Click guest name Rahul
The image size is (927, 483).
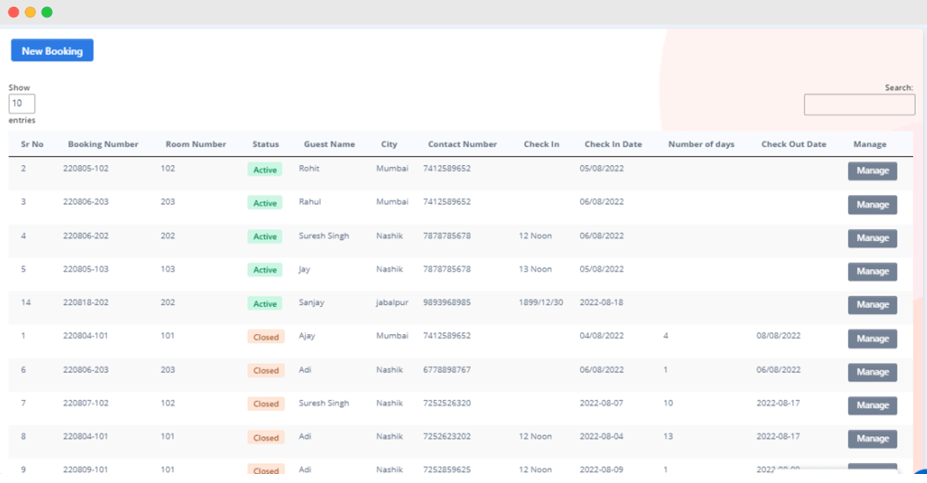pos(310,202)
